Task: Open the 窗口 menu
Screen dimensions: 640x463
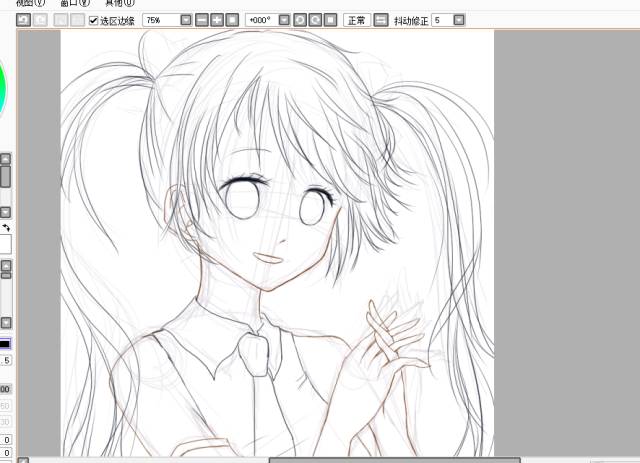Action: point(74,3)
